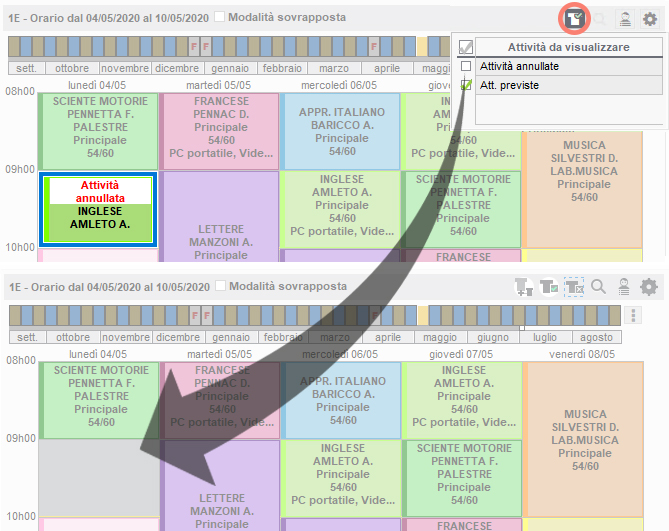The image size is (669, 531).
Task: Click lunedì 04/05 header in top timetable
Action: click(97, 85)
